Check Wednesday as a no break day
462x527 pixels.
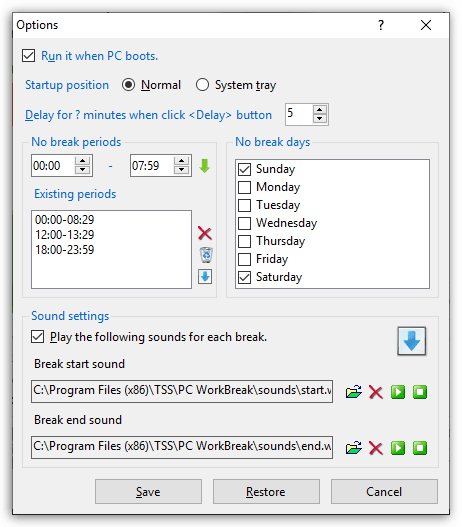pos(244,223)
